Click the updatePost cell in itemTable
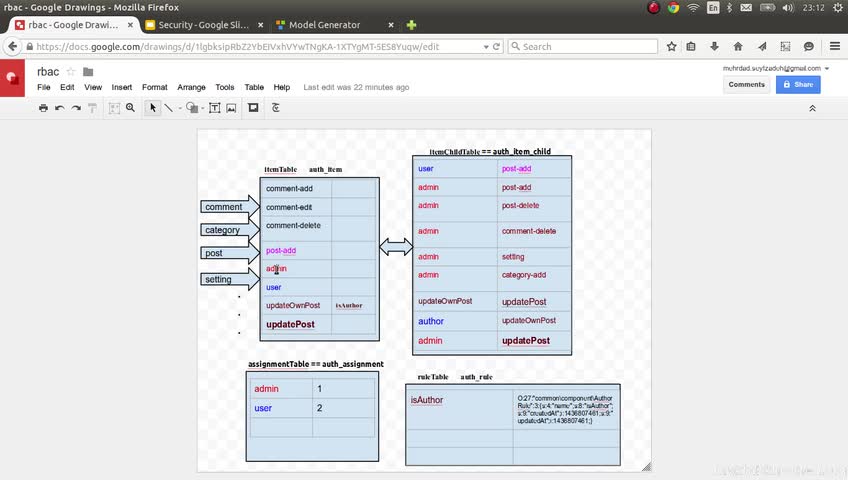Viewport: 848px width, 480px height. (296, 324)
